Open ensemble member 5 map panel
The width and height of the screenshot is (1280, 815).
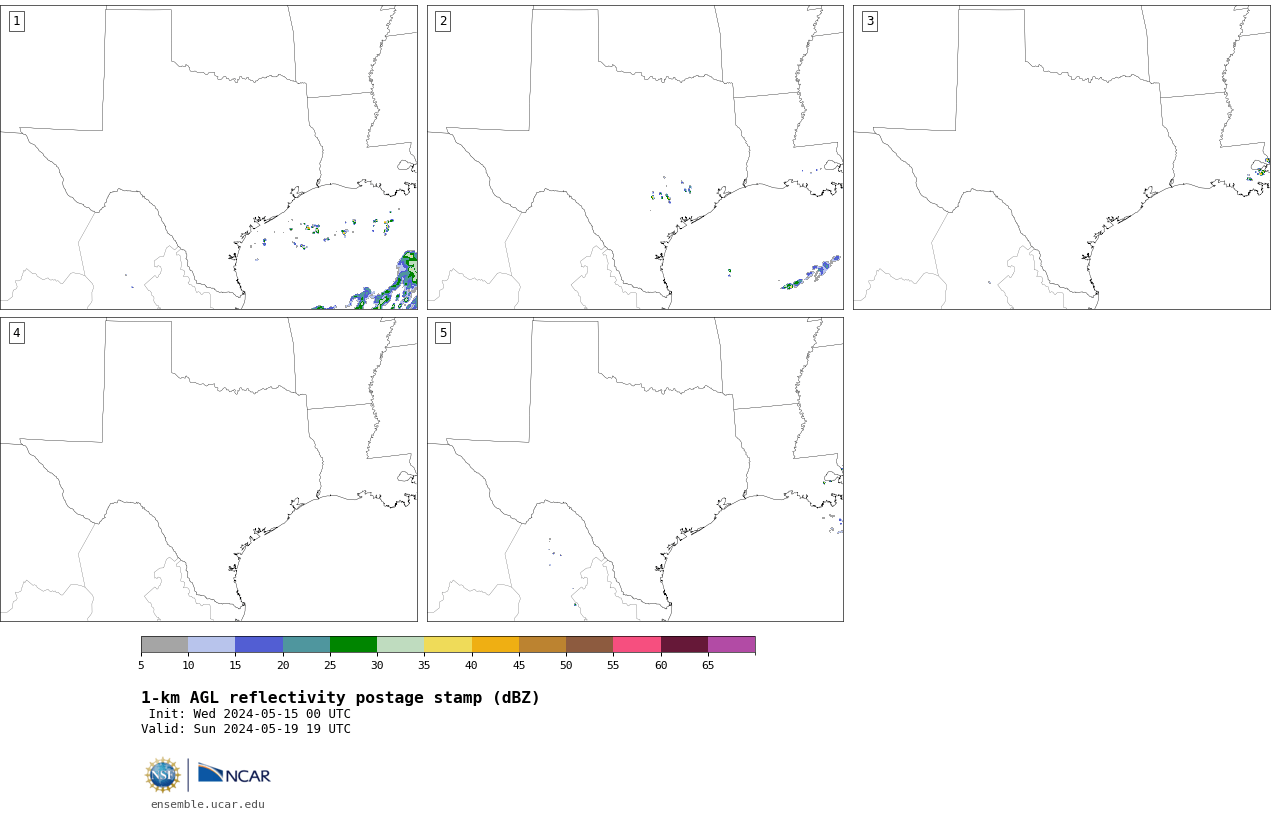click(x=635, y=469)
